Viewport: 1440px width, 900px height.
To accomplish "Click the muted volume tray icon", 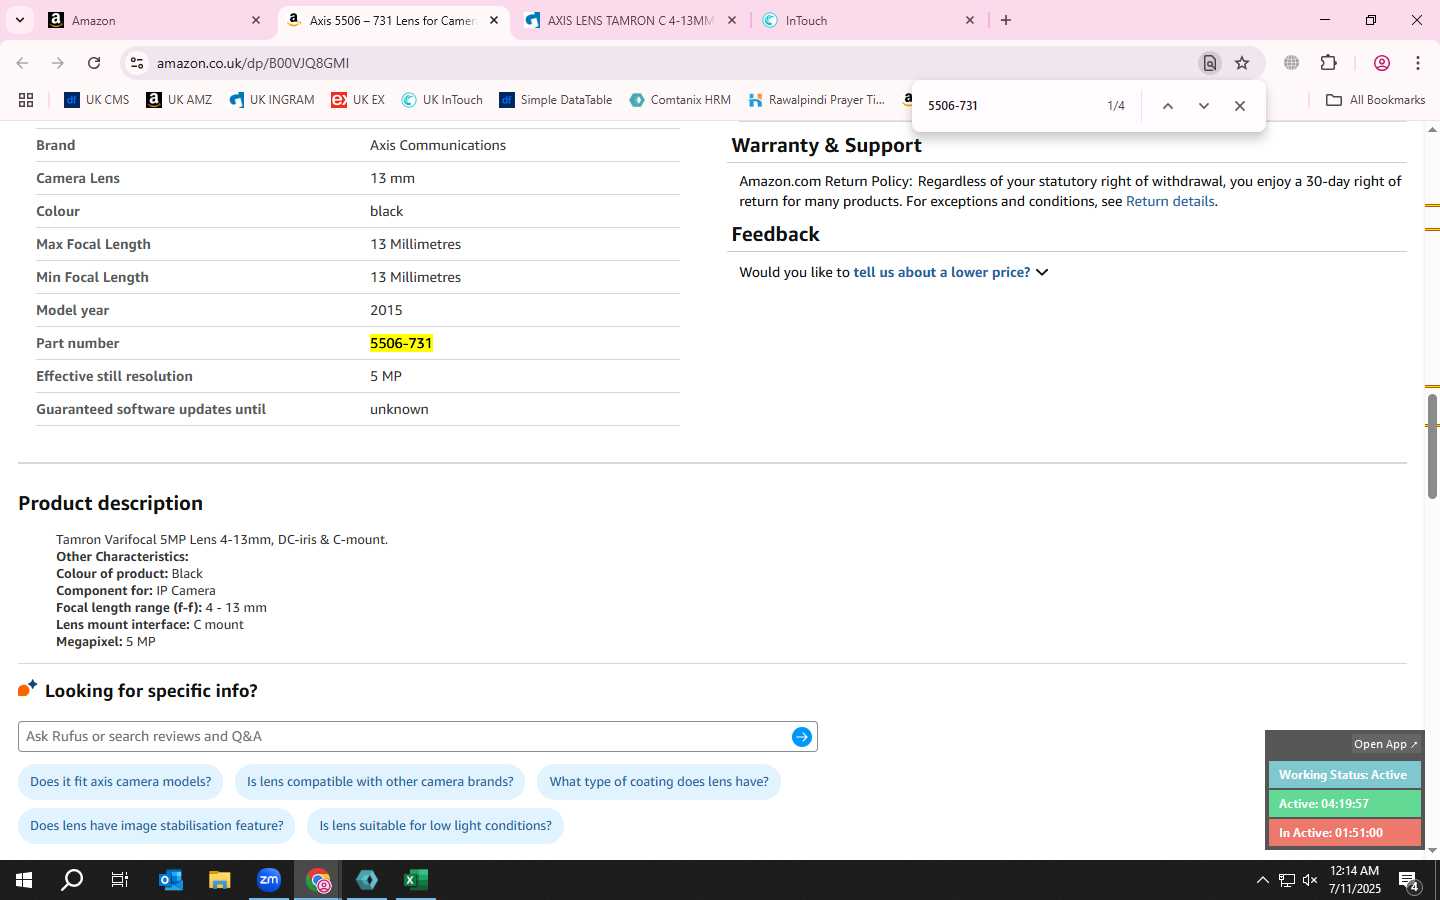I will [x=1310, y=880].
